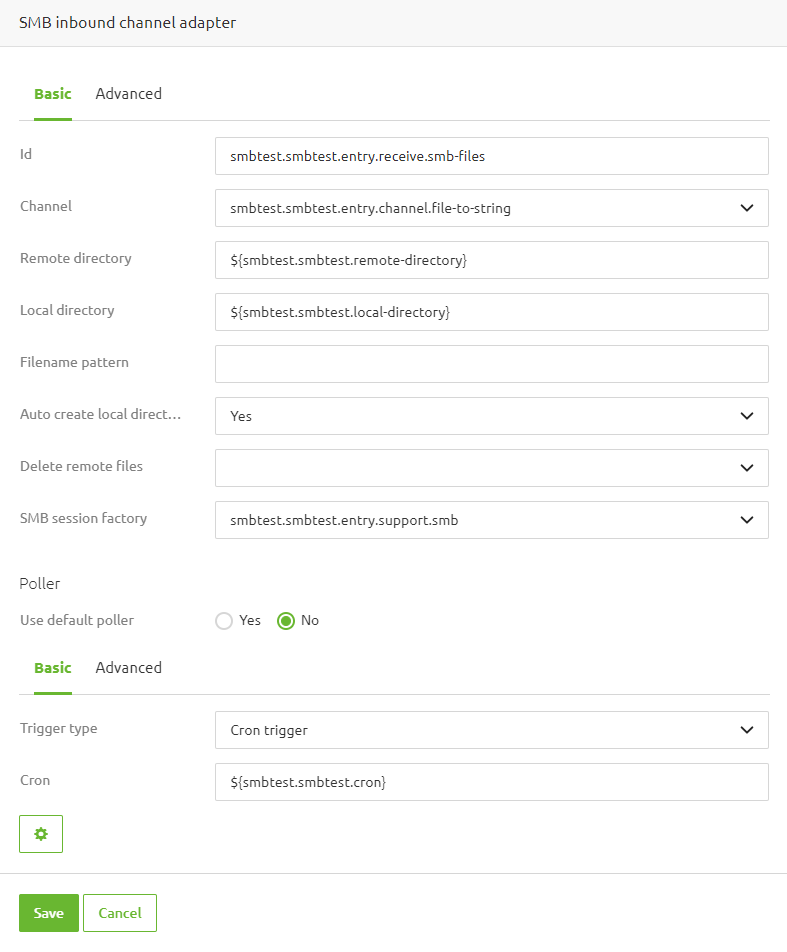This screenshot has width=787, height=952.
Task: Select the Yes radio for default poller
Action: click(x=224, y=620)
